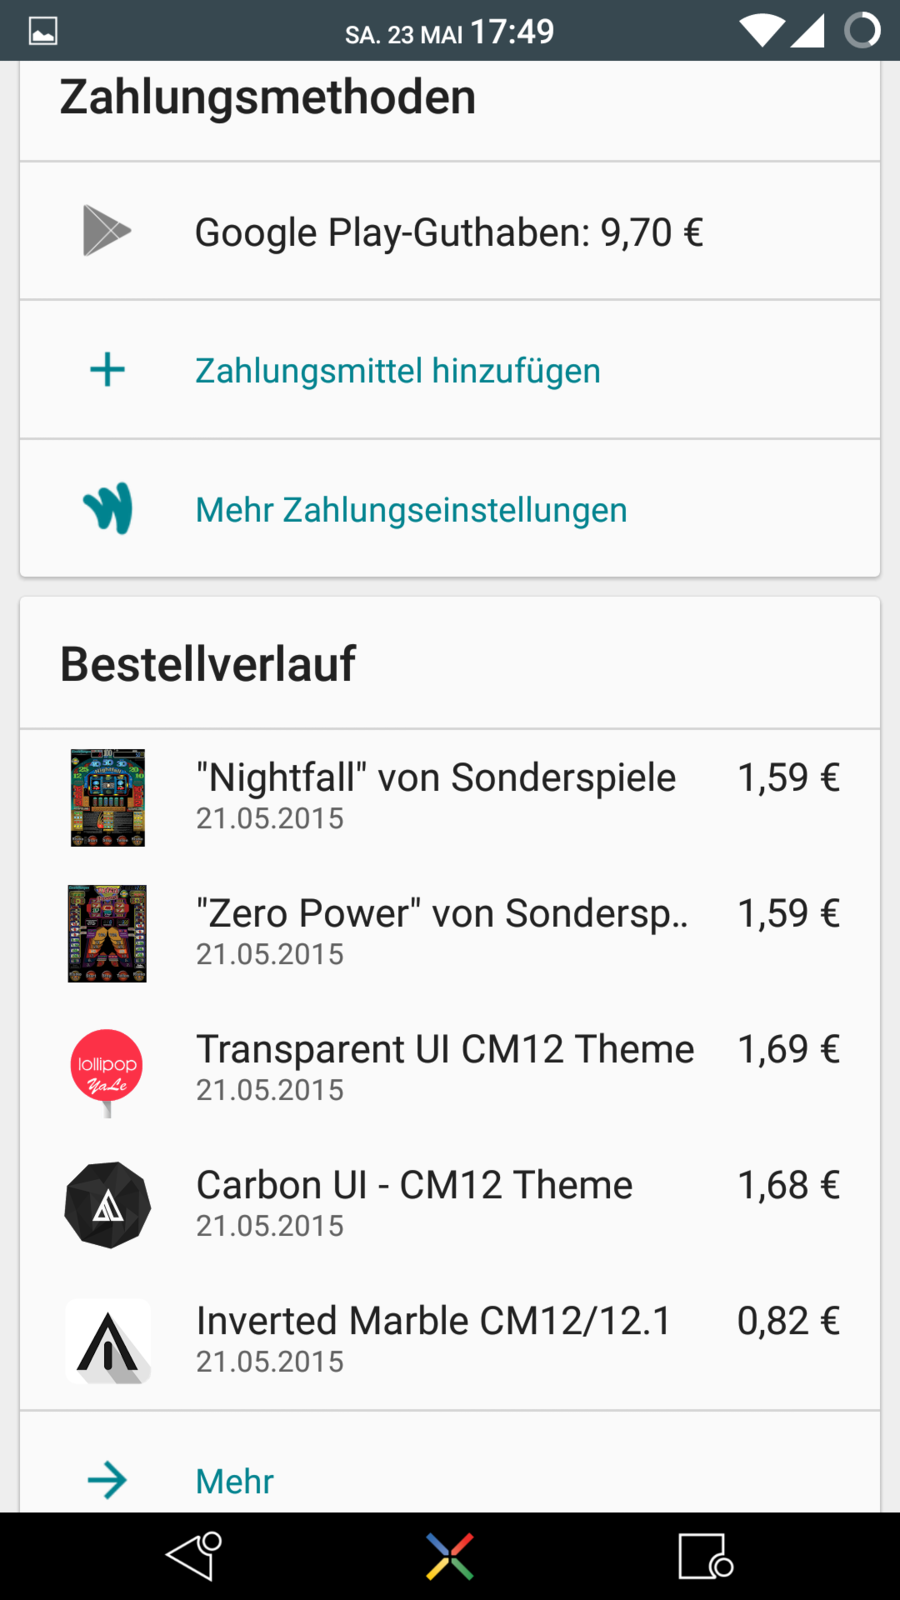Select Google Play-Guthaben payment method

pyautogui.click(x=449, y=233)
